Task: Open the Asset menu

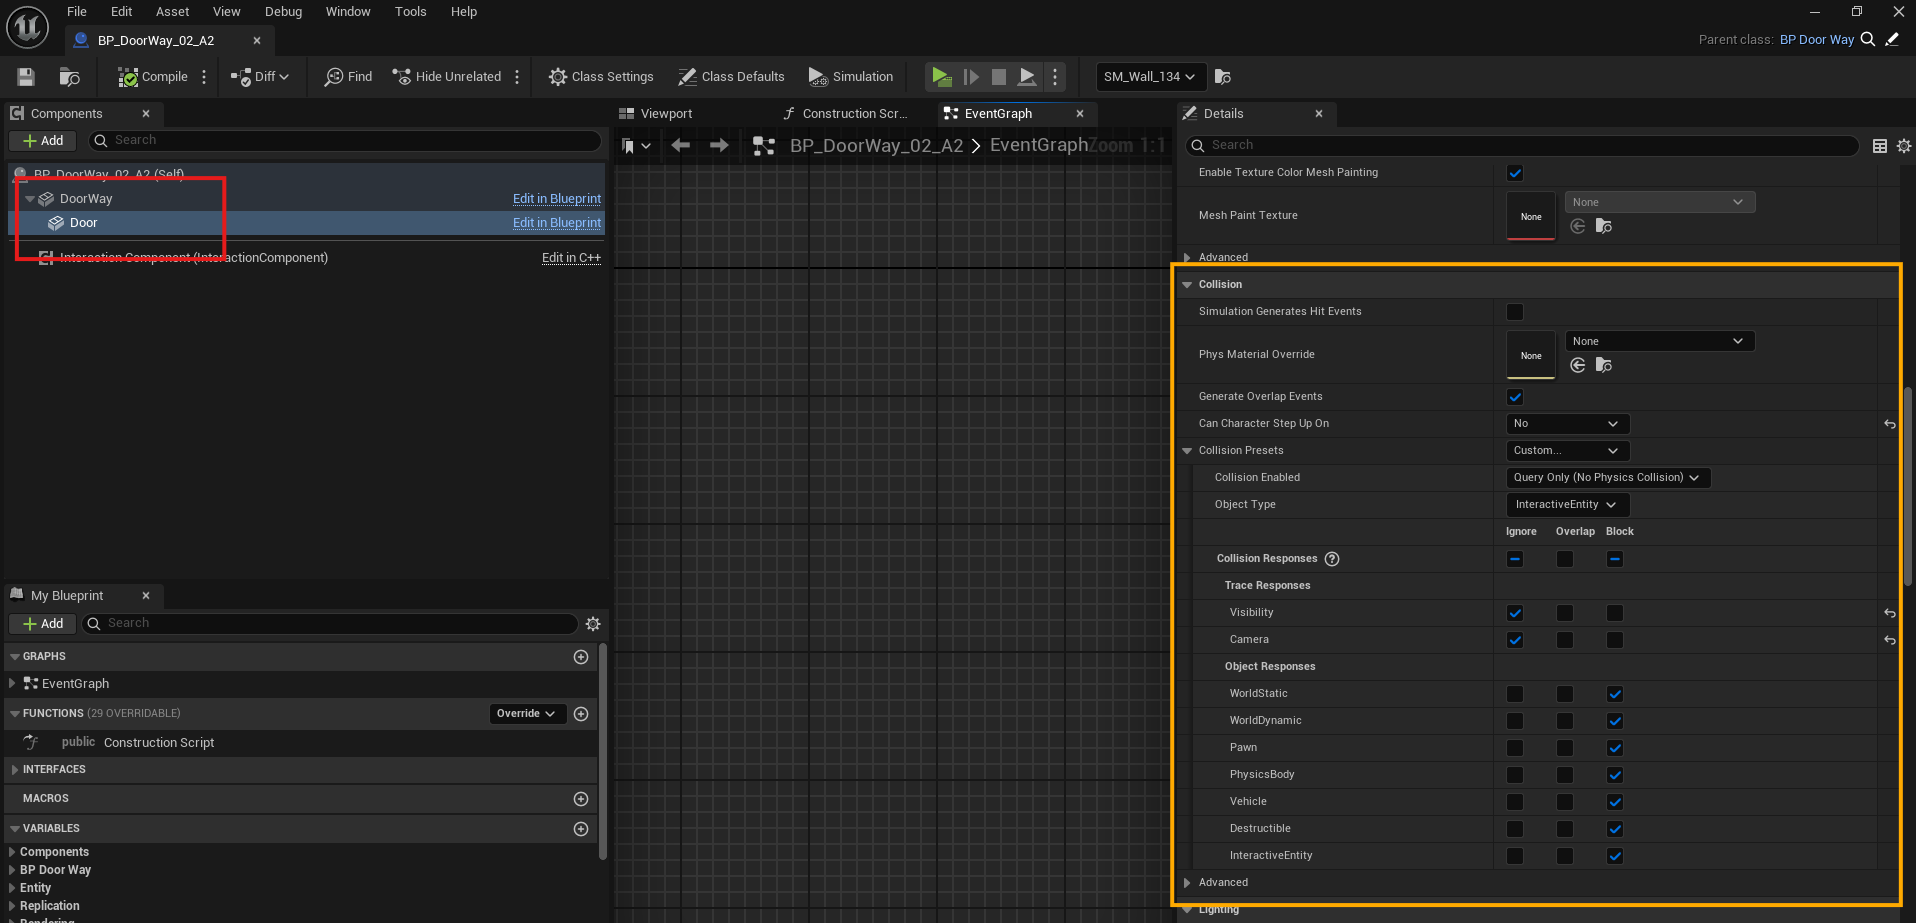Action: coord(172,12)
